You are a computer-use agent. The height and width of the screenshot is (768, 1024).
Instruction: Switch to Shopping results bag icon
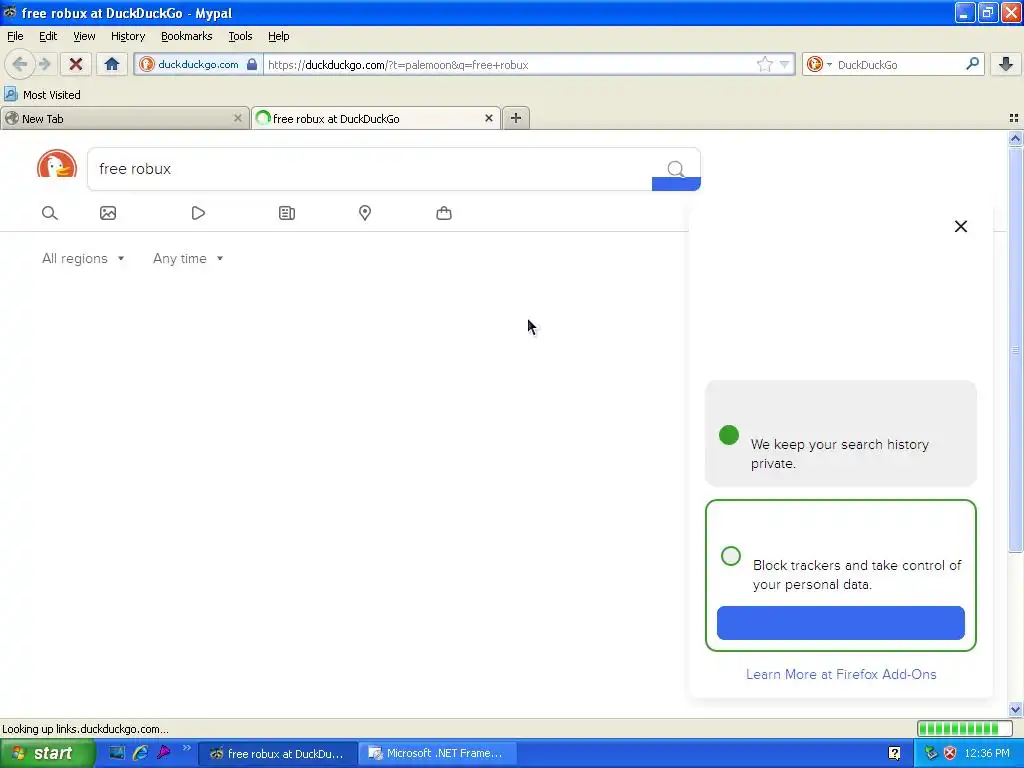coord(444,213)
